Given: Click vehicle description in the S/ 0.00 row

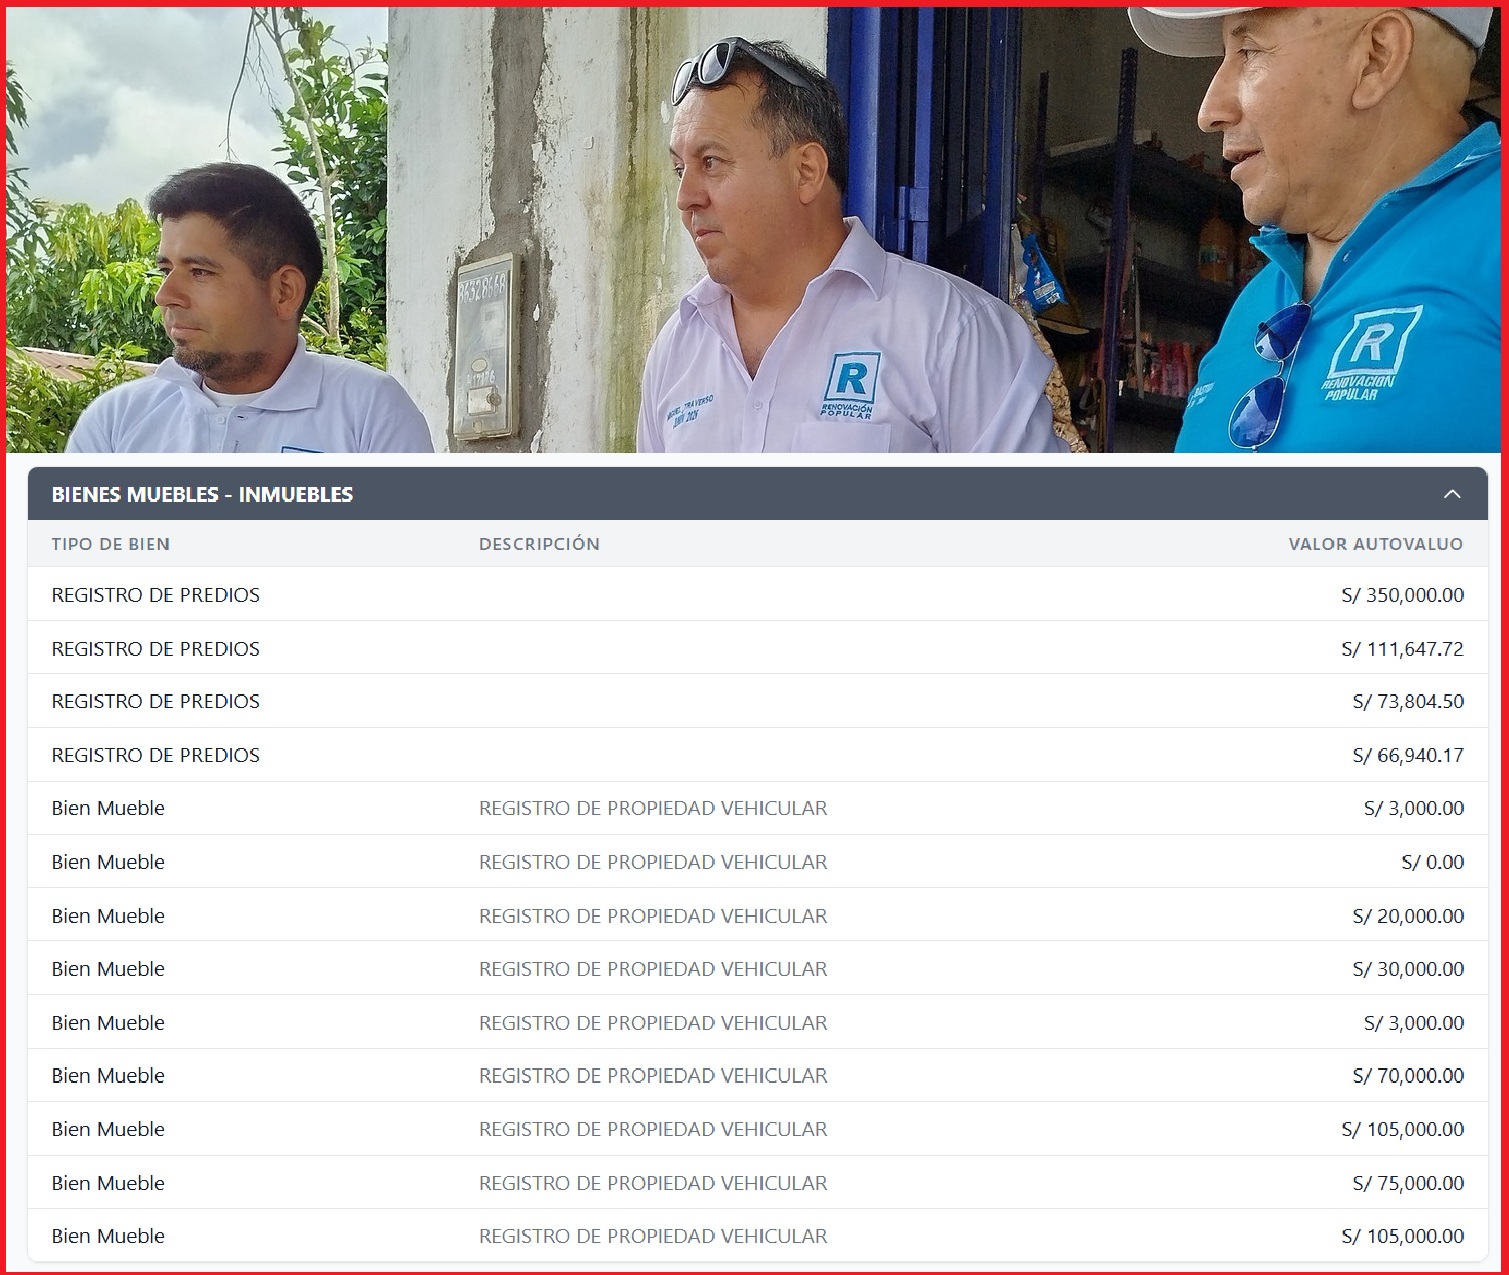Looking at the screenshot, I should click(653, 862).
